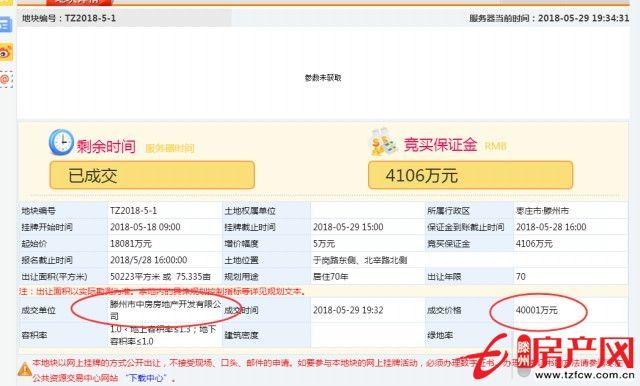This screenshot has width=640, height=386.
Task: Click the large yellow 4106万元 deposit box
Action: pos(471,175)
